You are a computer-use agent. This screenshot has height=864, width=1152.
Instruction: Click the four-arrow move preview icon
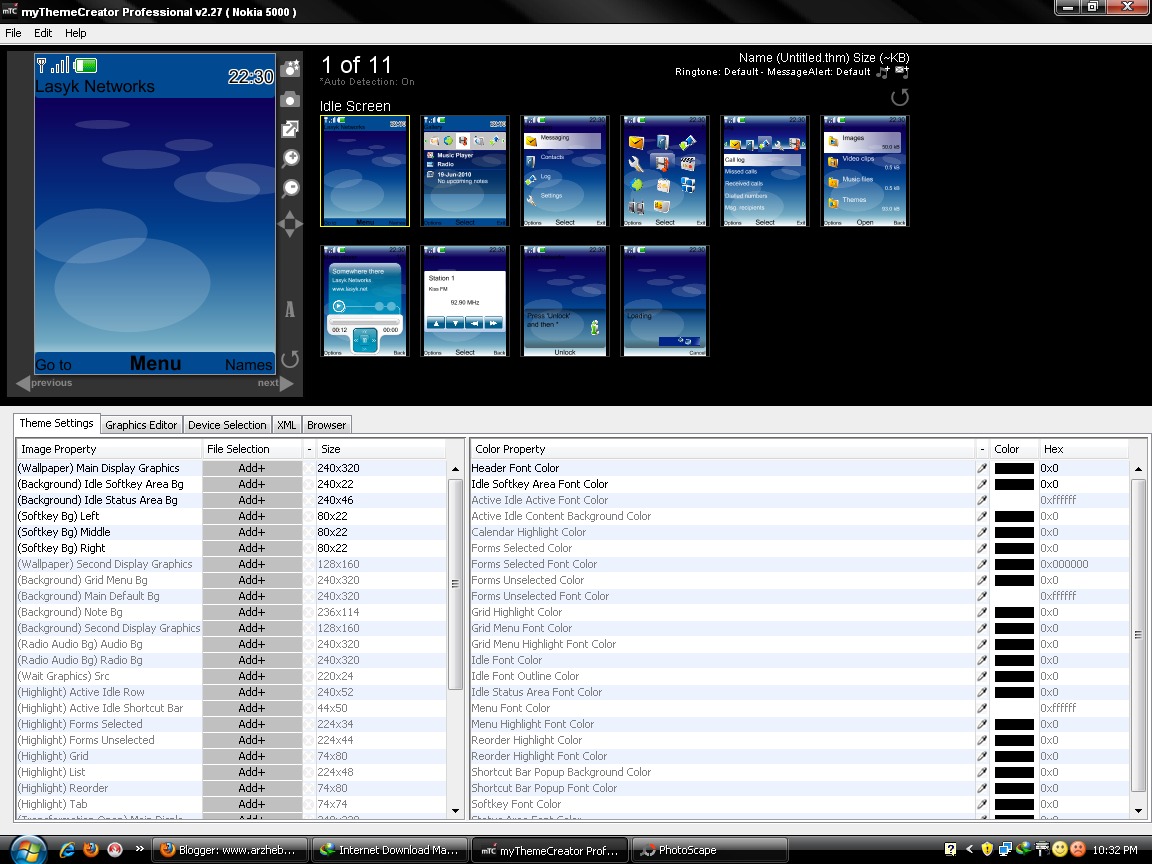[289, 224]
